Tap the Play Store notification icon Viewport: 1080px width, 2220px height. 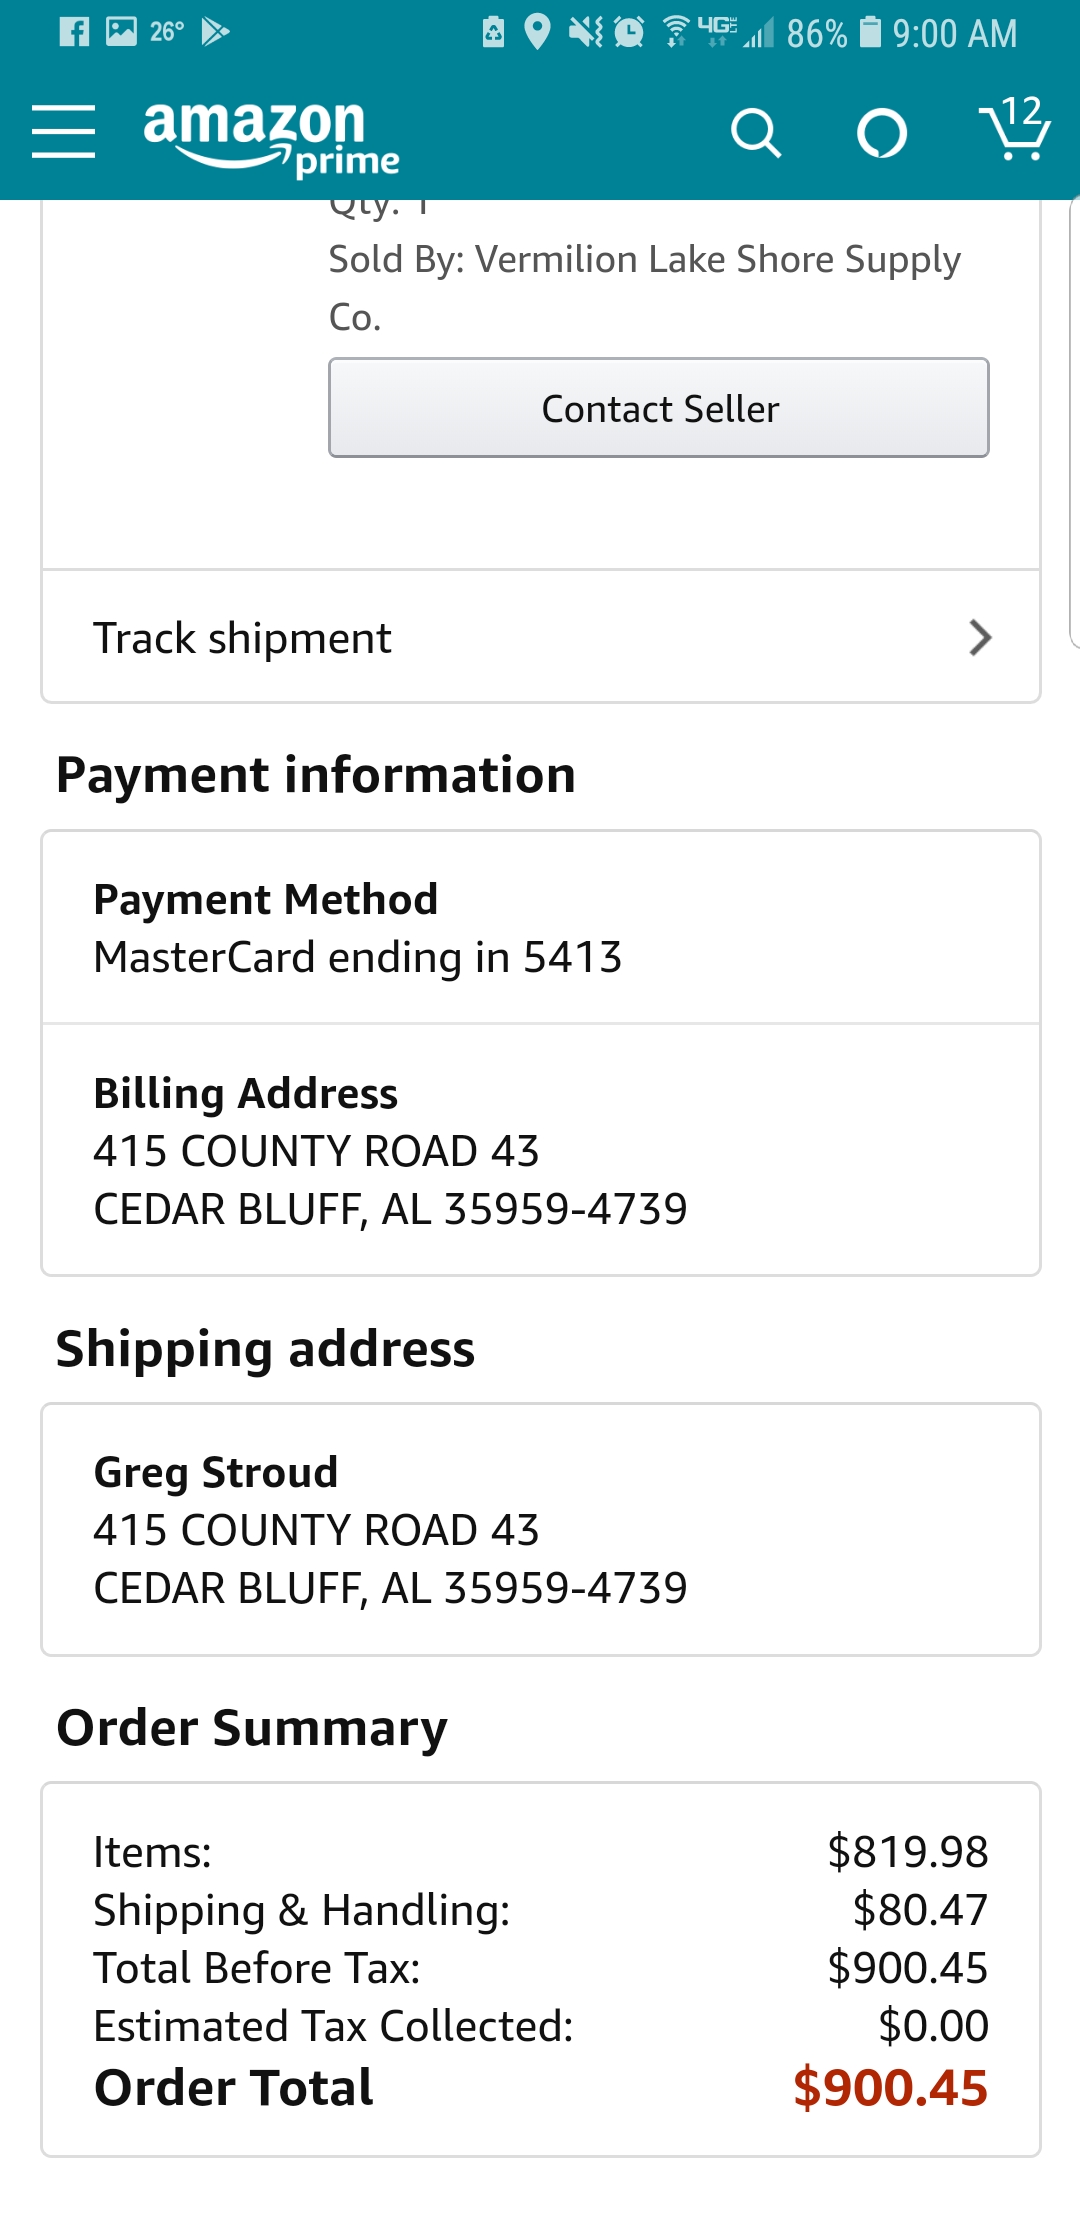click(x=215, y=32)
